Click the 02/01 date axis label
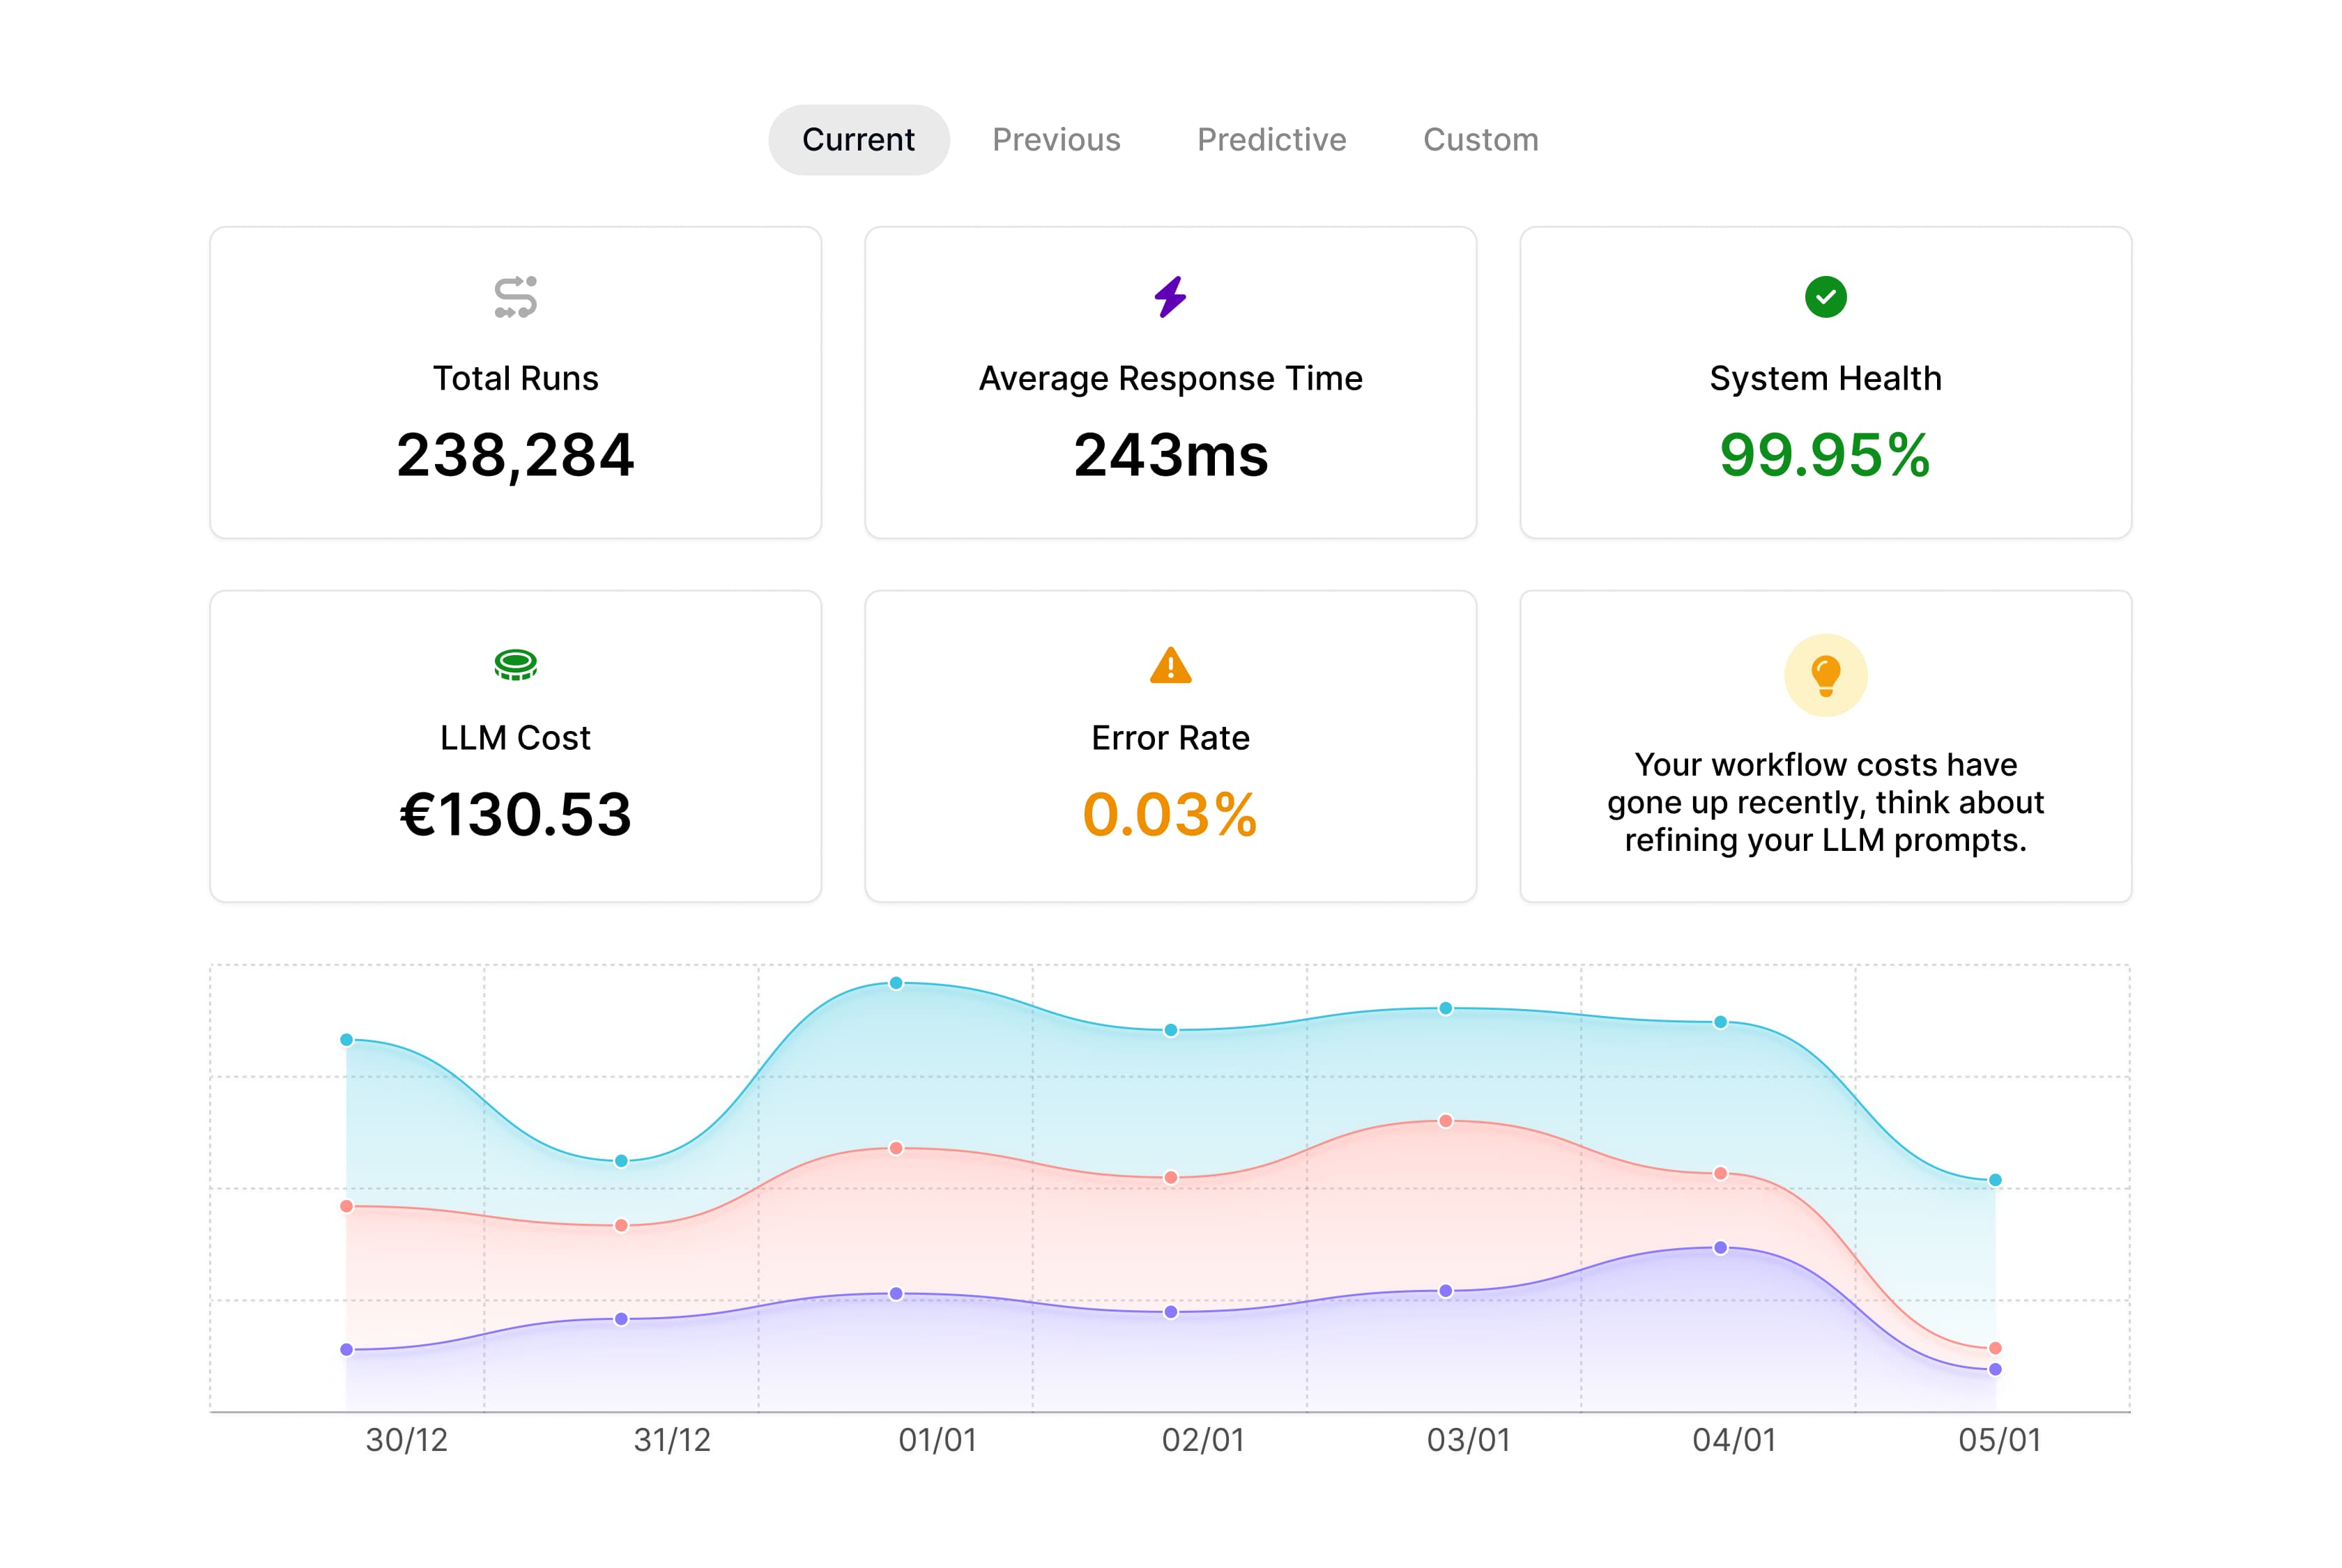 [1203, 1440]
